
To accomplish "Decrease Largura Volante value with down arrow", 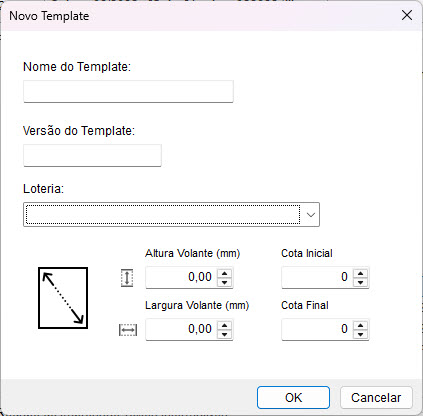I will [x=225, y=334].
